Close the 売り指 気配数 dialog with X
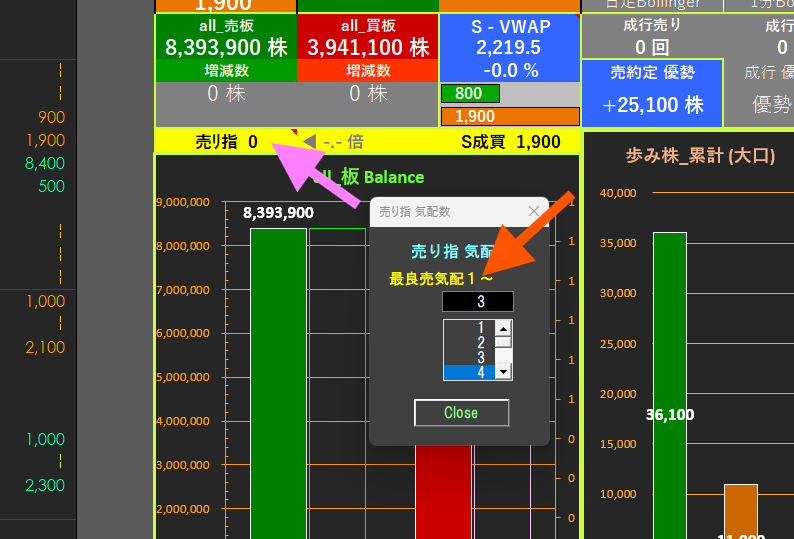The height and width of the screenshot is (539, 794). [x=533, y=211]
